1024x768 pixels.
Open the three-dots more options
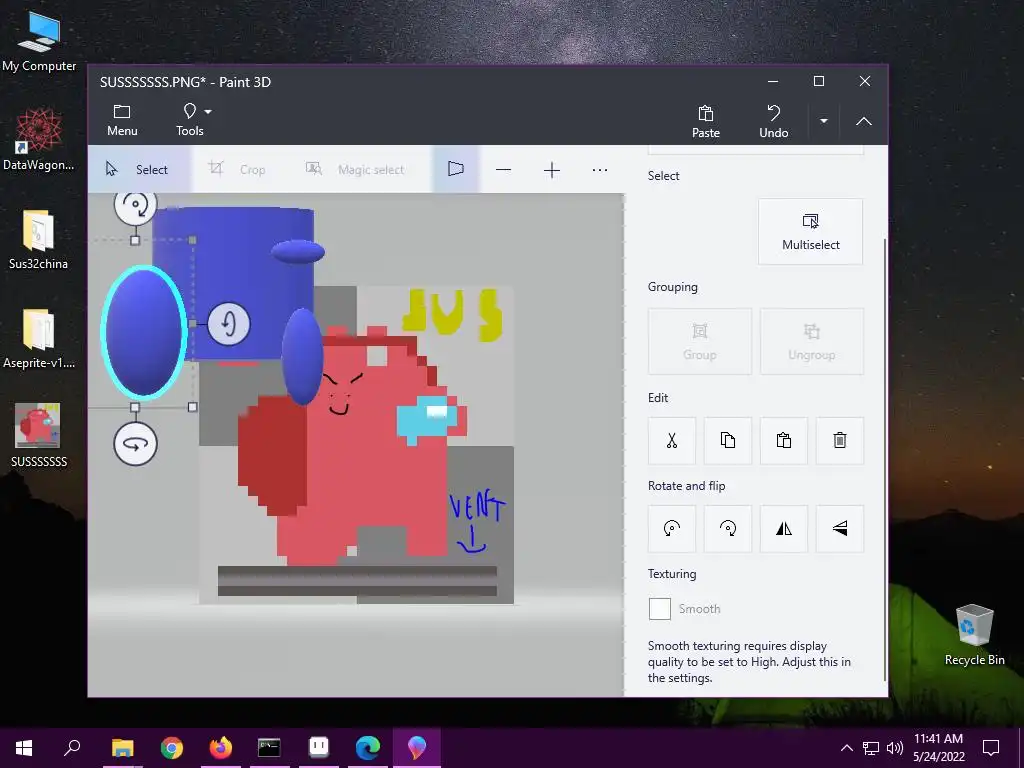[600, 170]
